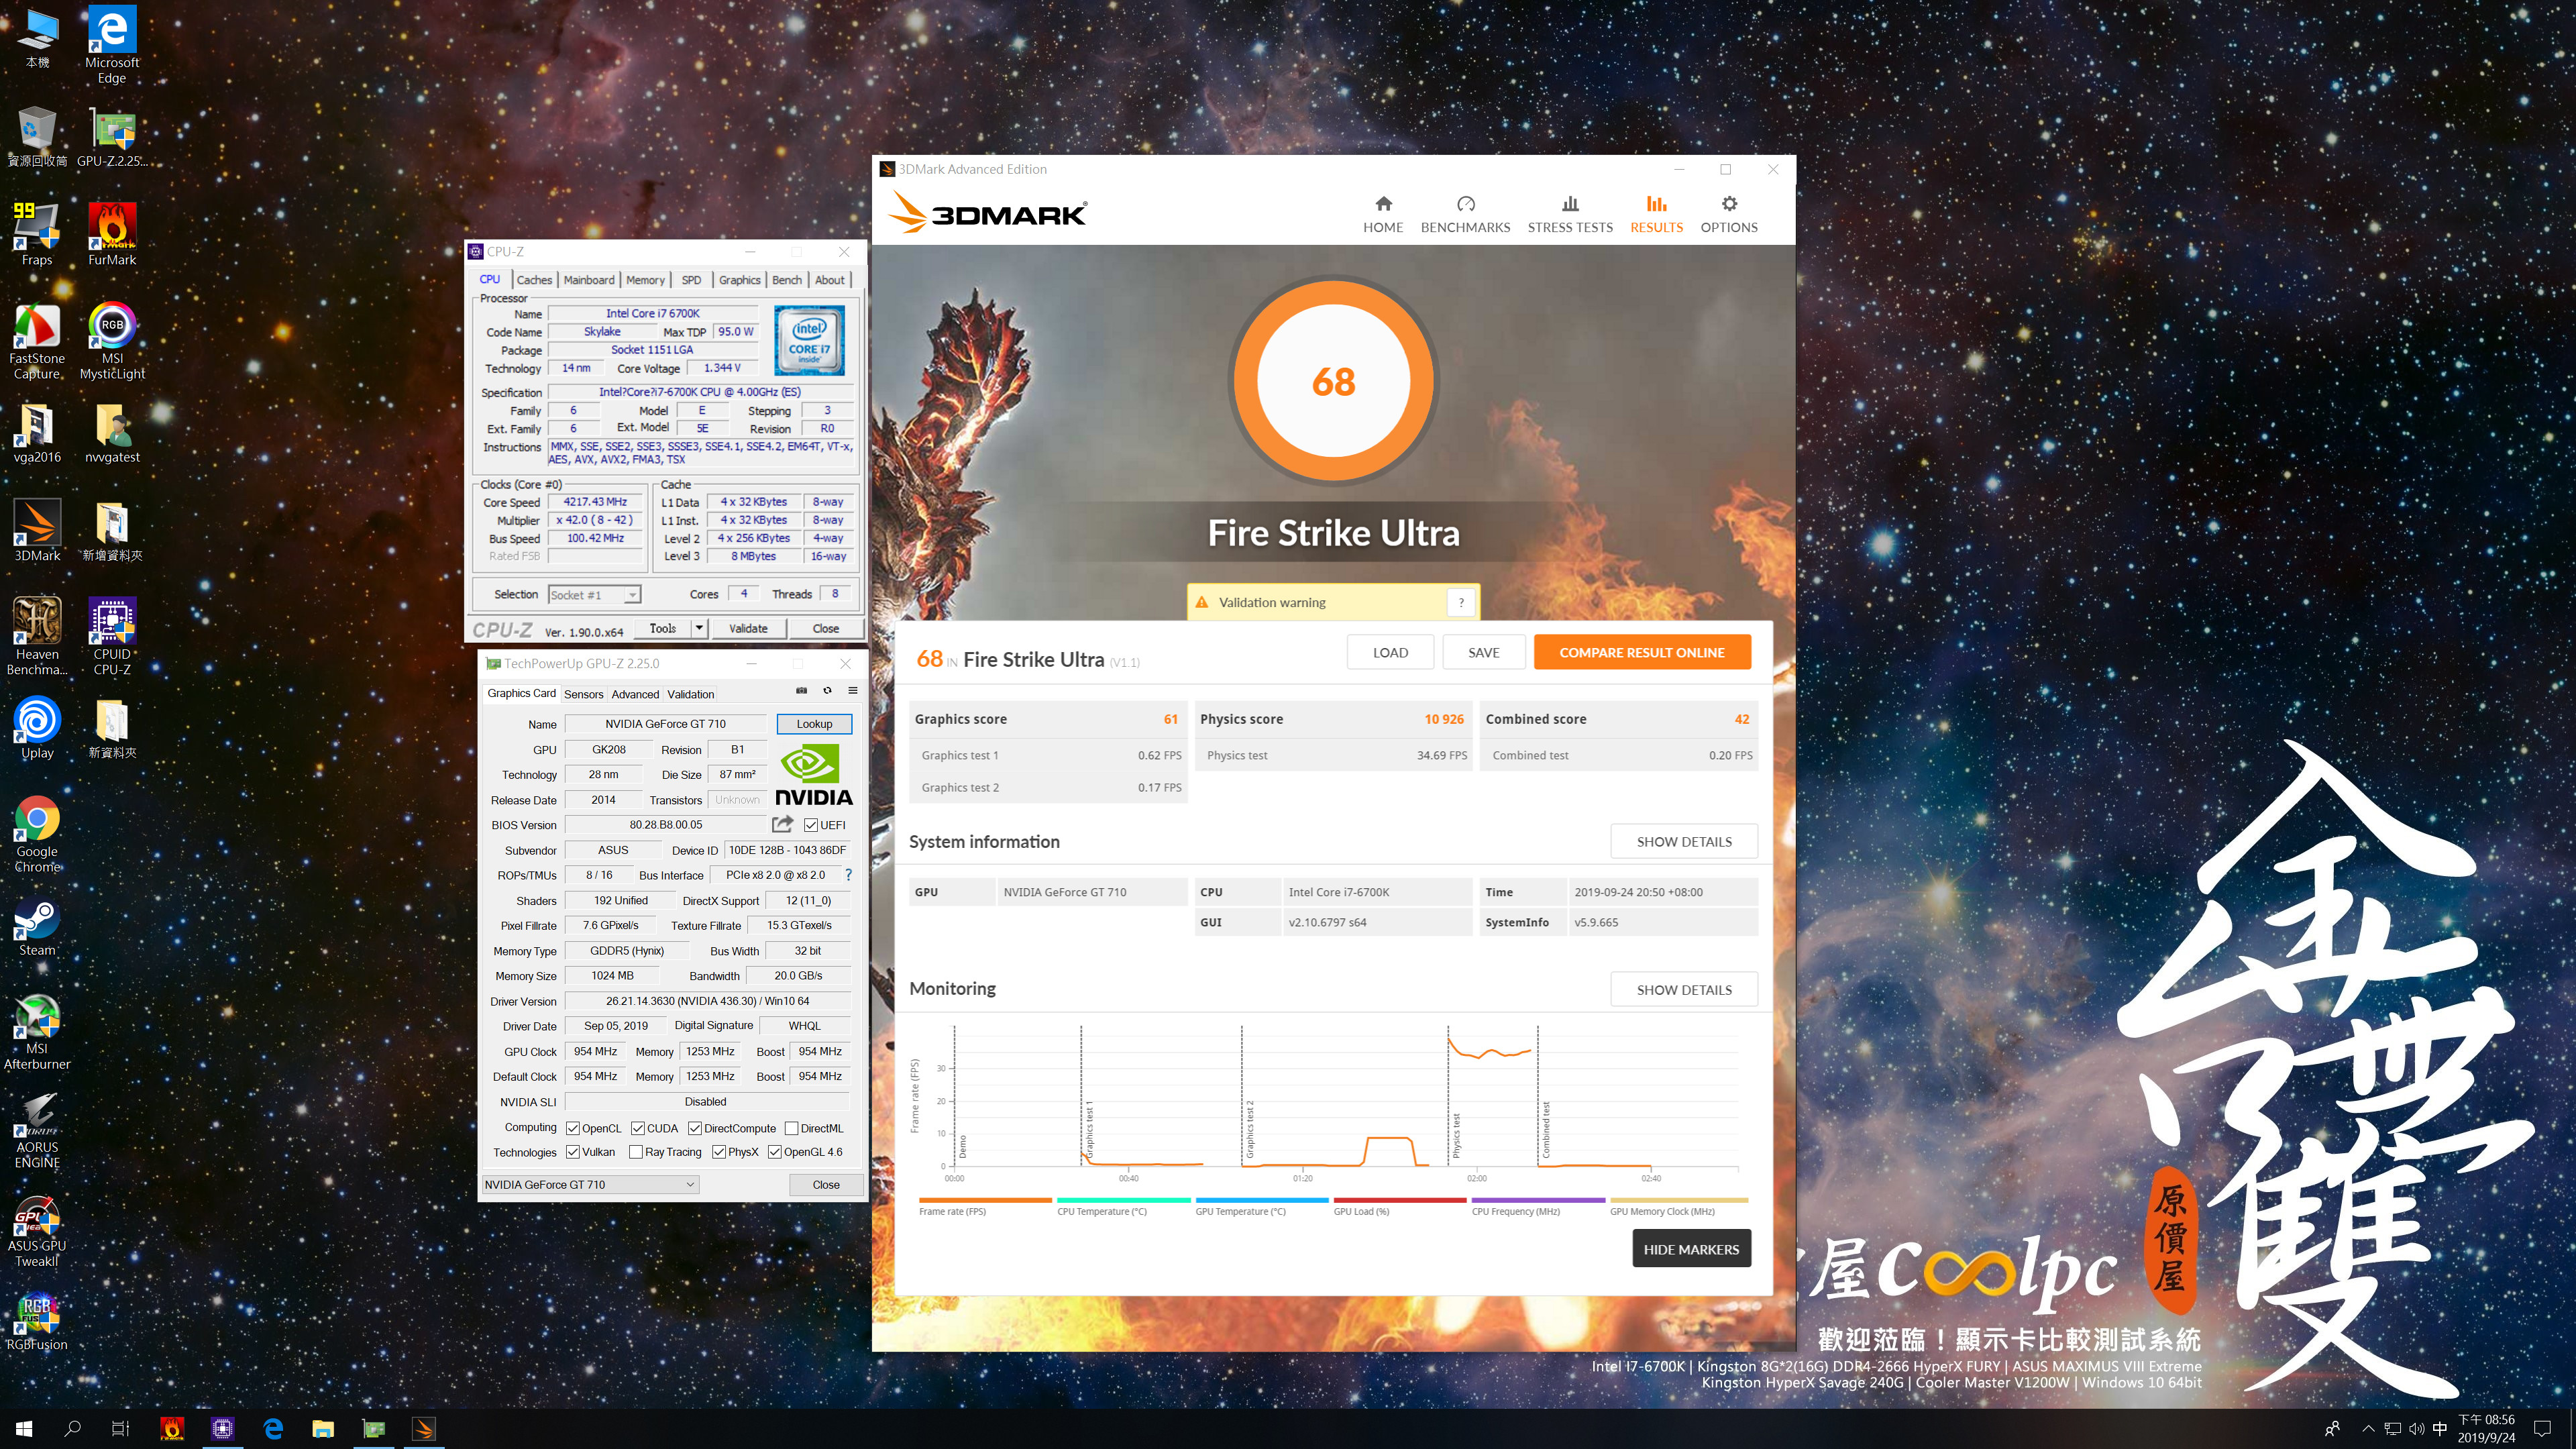Screen dimensions: 2576x1449
Task: Click the Bus Interface question mark in GPU-Z
Action: [849, 875]
